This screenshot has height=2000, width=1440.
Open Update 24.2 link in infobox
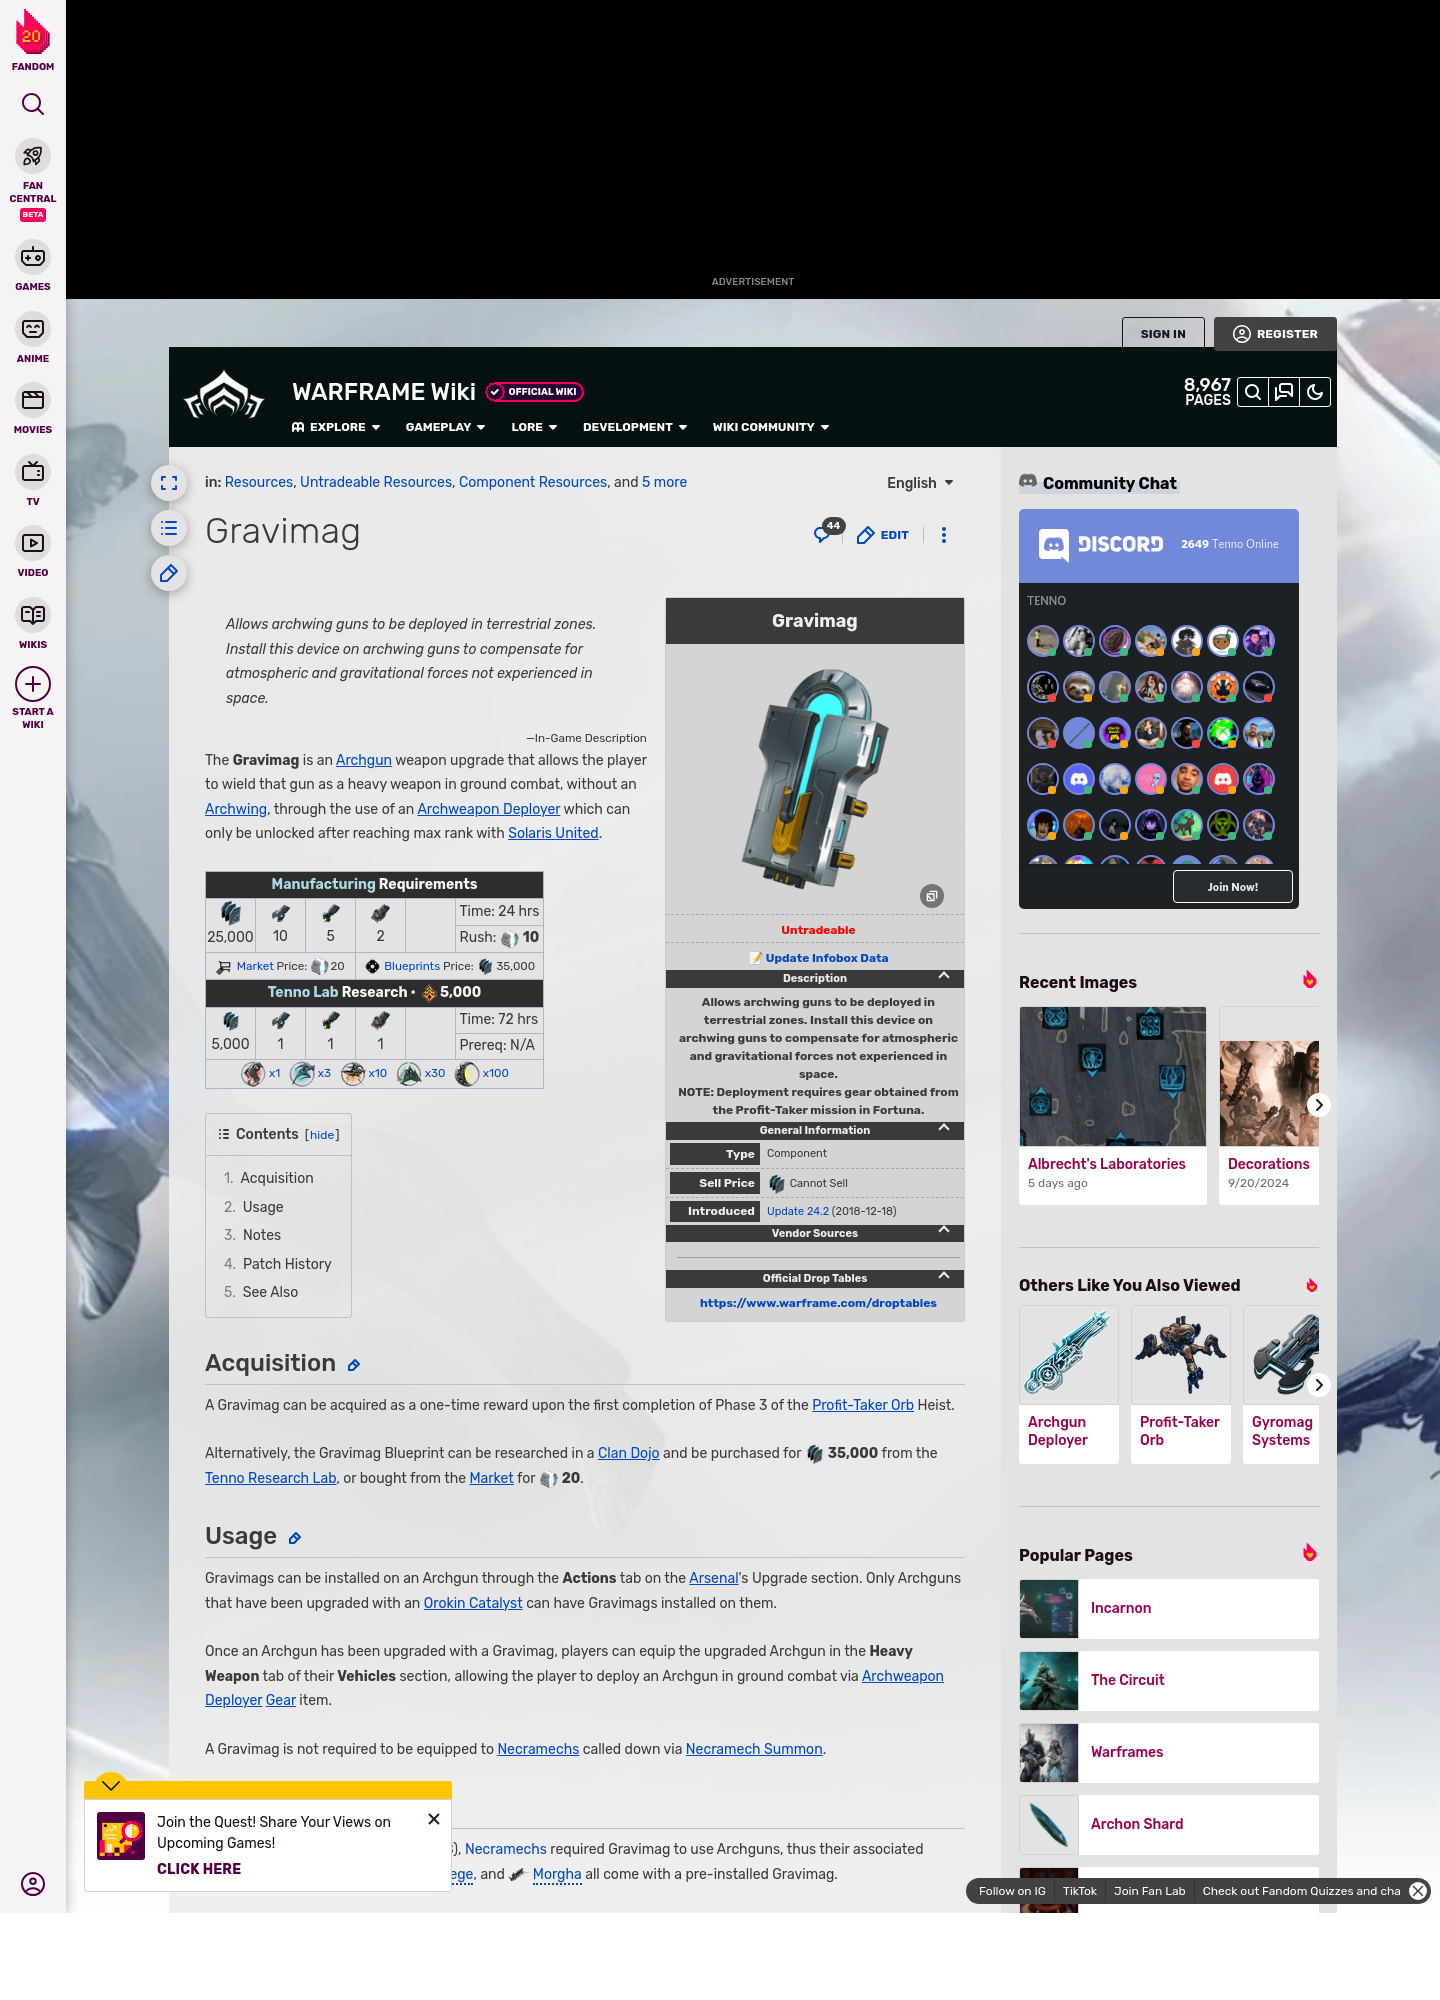pyautogui.click(x=798, y=1211)
